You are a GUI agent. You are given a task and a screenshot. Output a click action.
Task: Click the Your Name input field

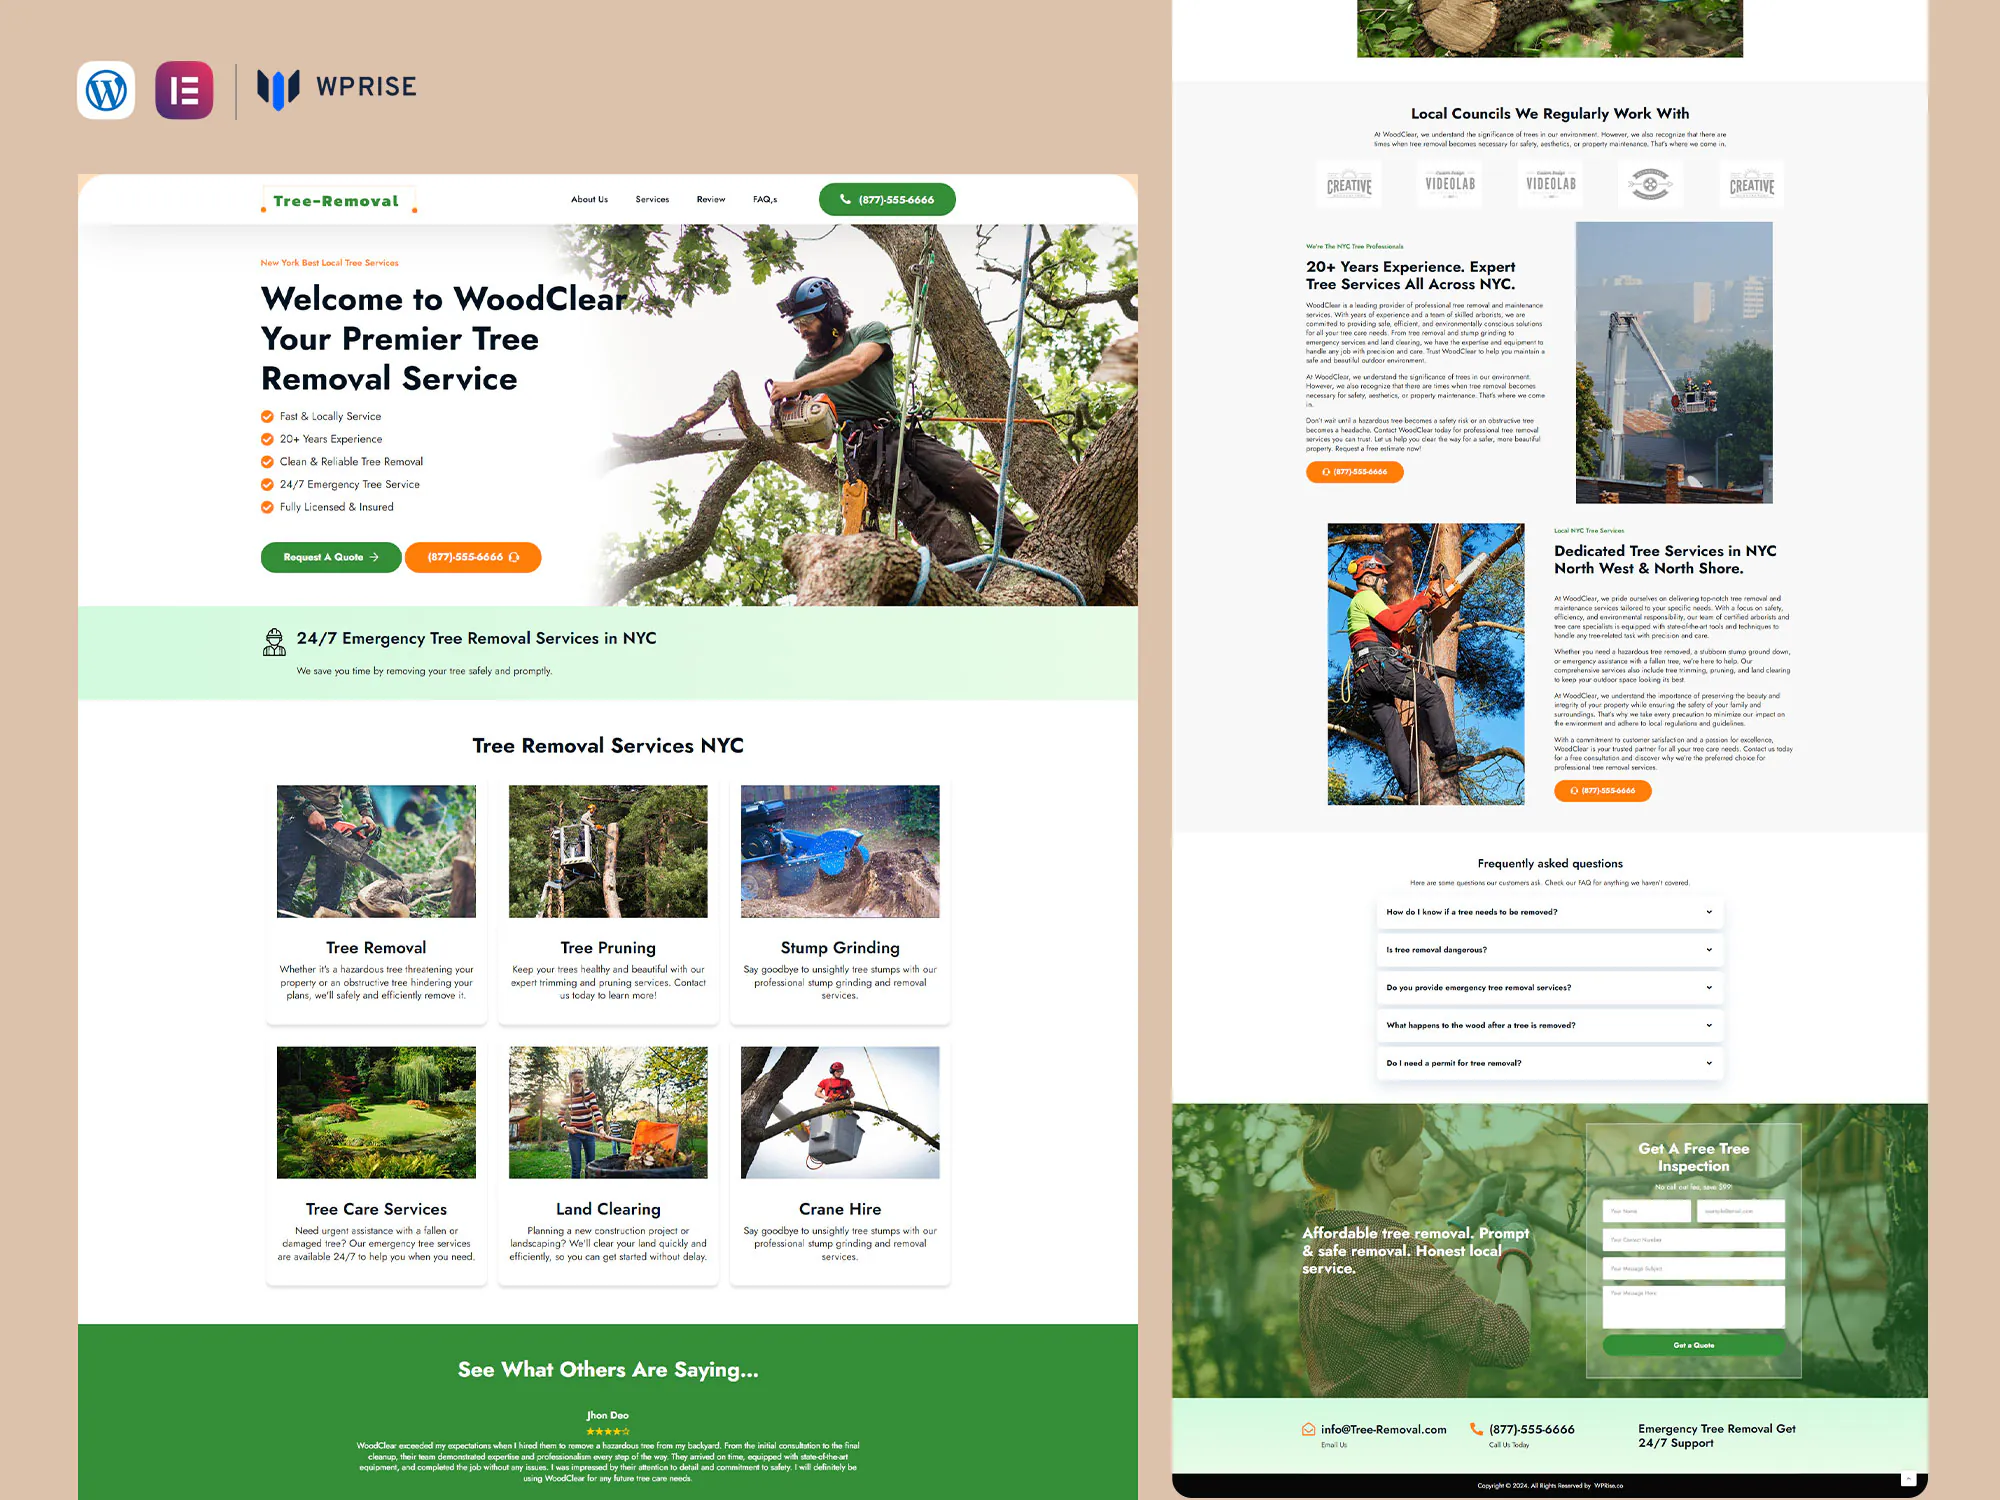click(1646, 1210)
